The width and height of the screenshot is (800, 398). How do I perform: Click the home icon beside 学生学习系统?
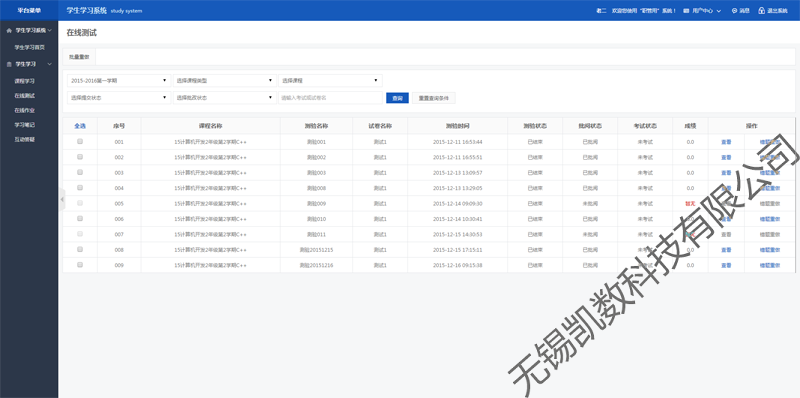coord(9,31)
